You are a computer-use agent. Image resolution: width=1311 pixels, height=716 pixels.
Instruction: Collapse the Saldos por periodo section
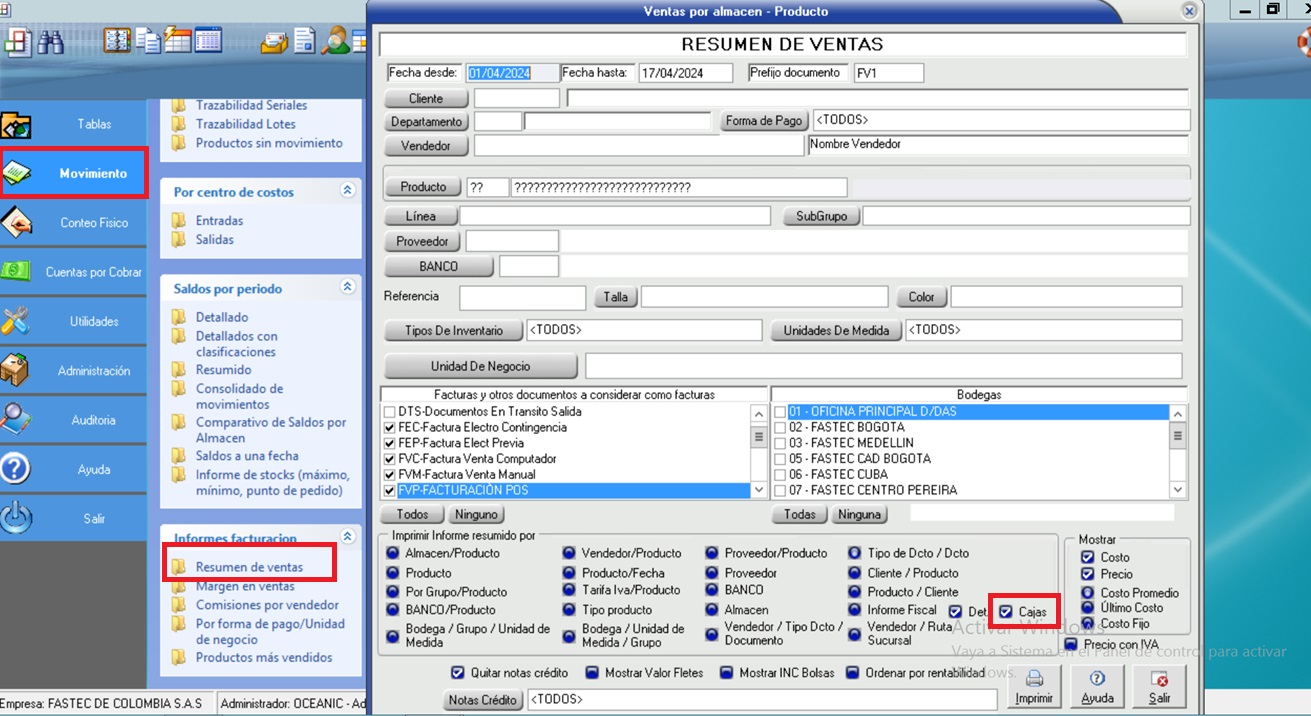[347, 288]
